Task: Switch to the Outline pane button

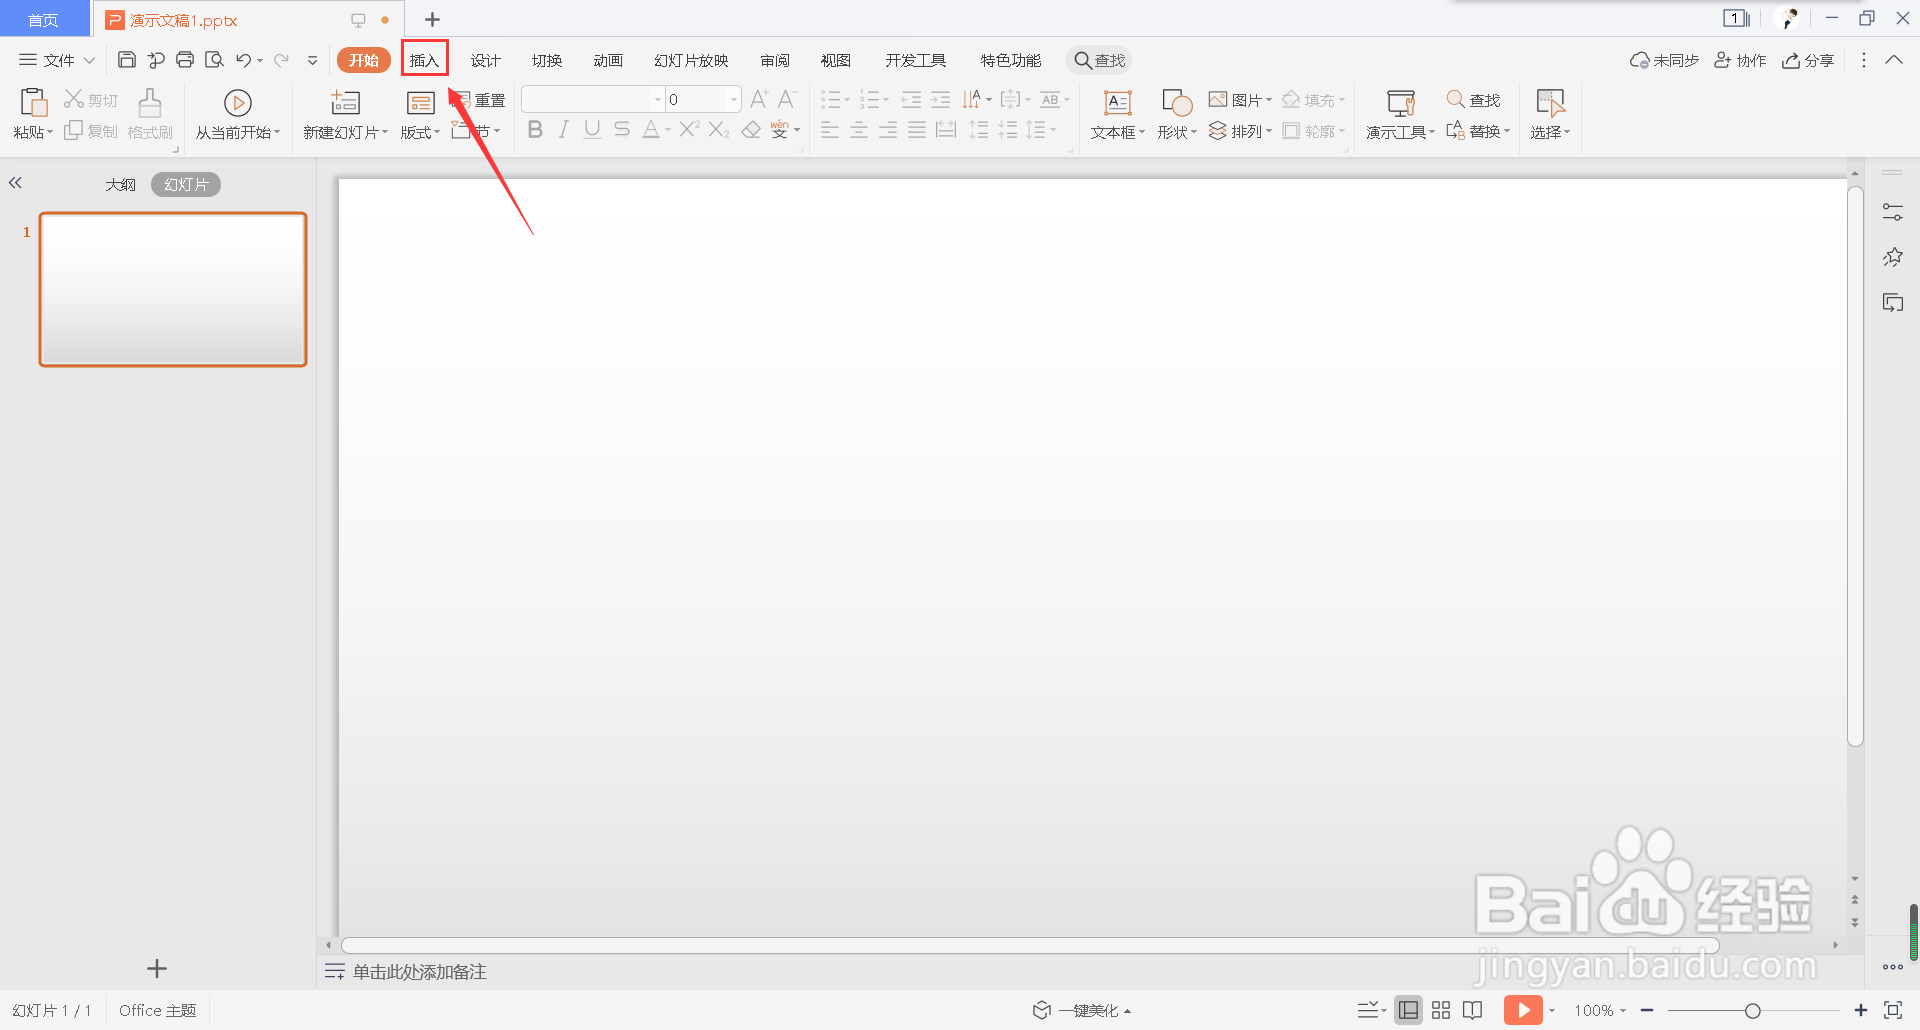Action: [121, 184]
